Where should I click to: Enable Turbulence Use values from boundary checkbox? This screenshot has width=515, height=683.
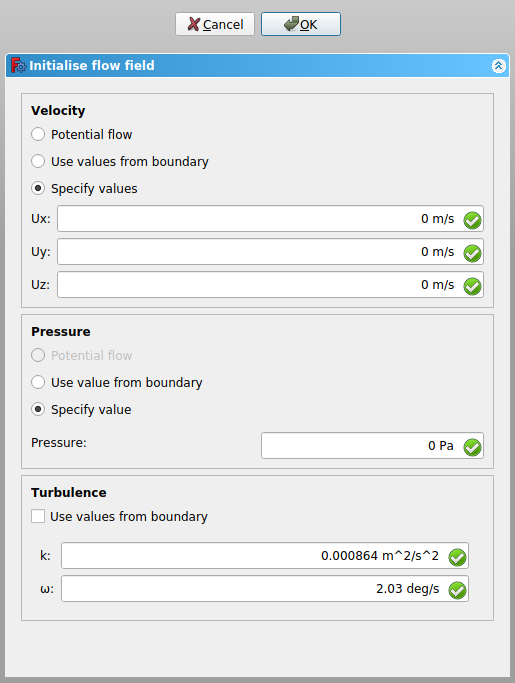[x=38, y=516]
